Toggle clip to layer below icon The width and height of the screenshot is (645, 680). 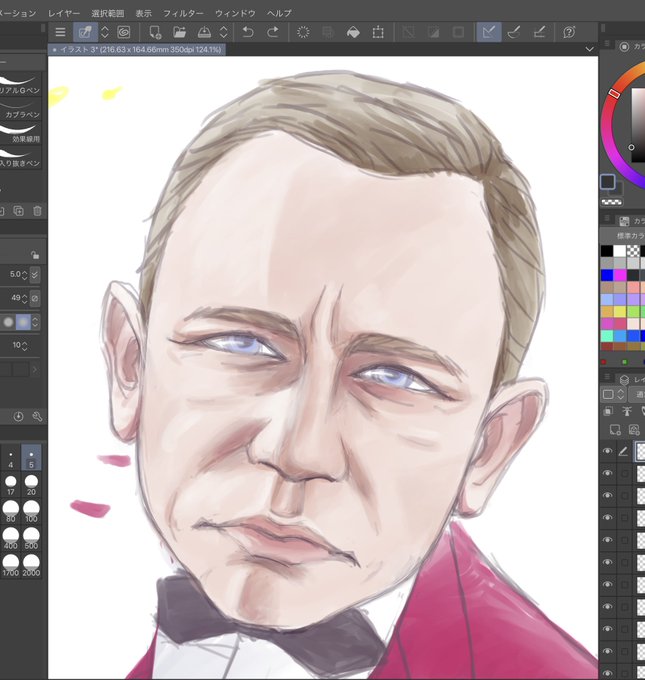(608, 411)
